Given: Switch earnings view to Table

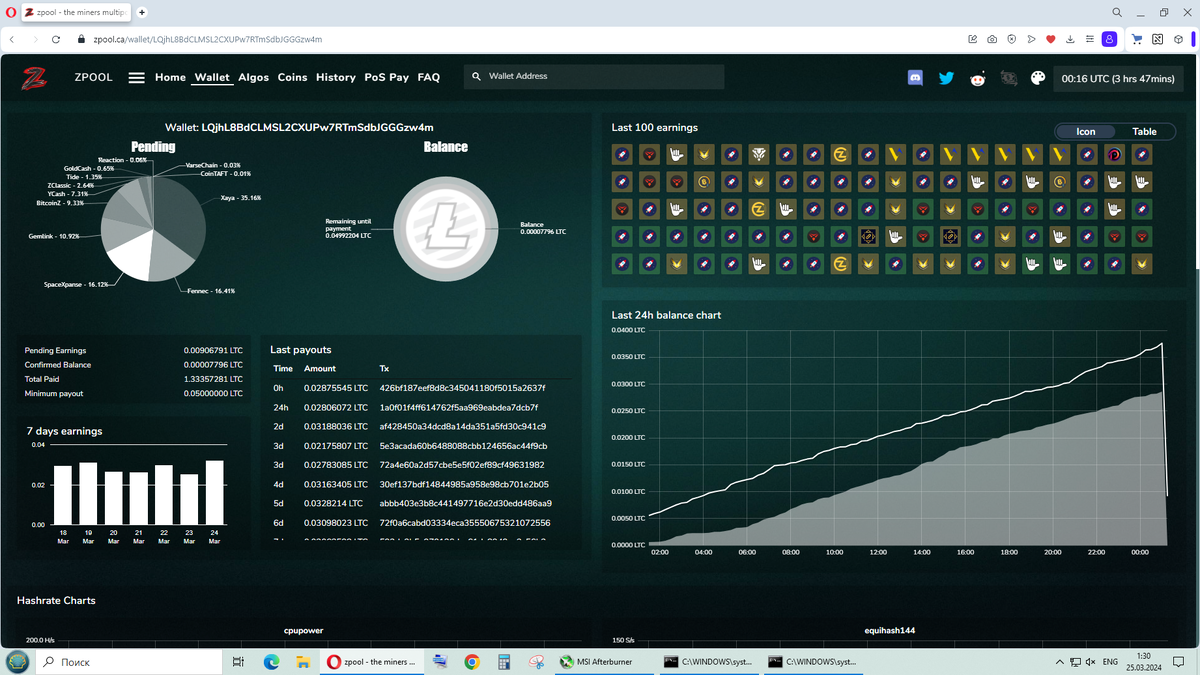Looking at the screenshot, I should (x=1144, y=131).
